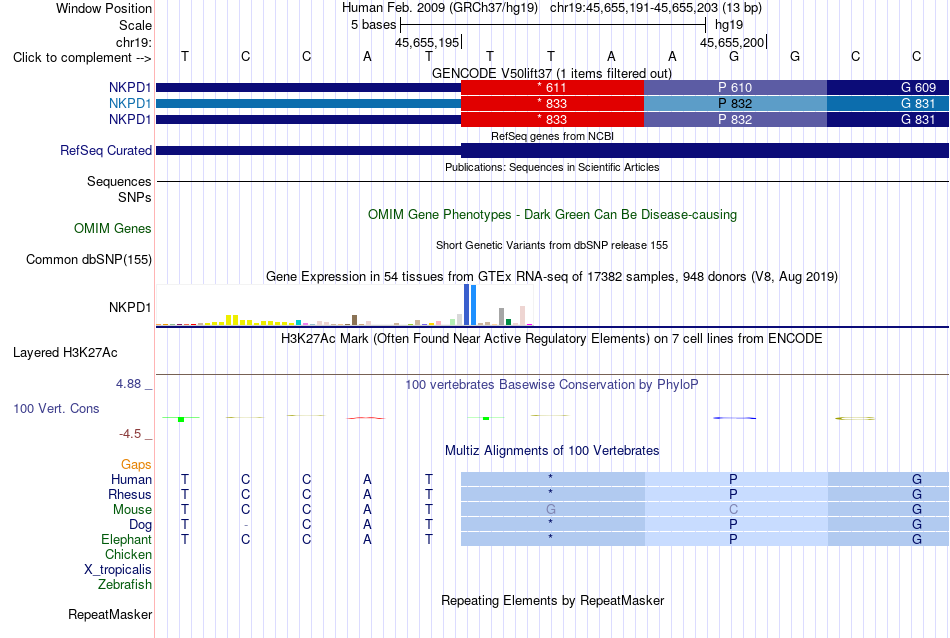
Task: Click the '5 bases' scale bar label
Action: point(373,25)
